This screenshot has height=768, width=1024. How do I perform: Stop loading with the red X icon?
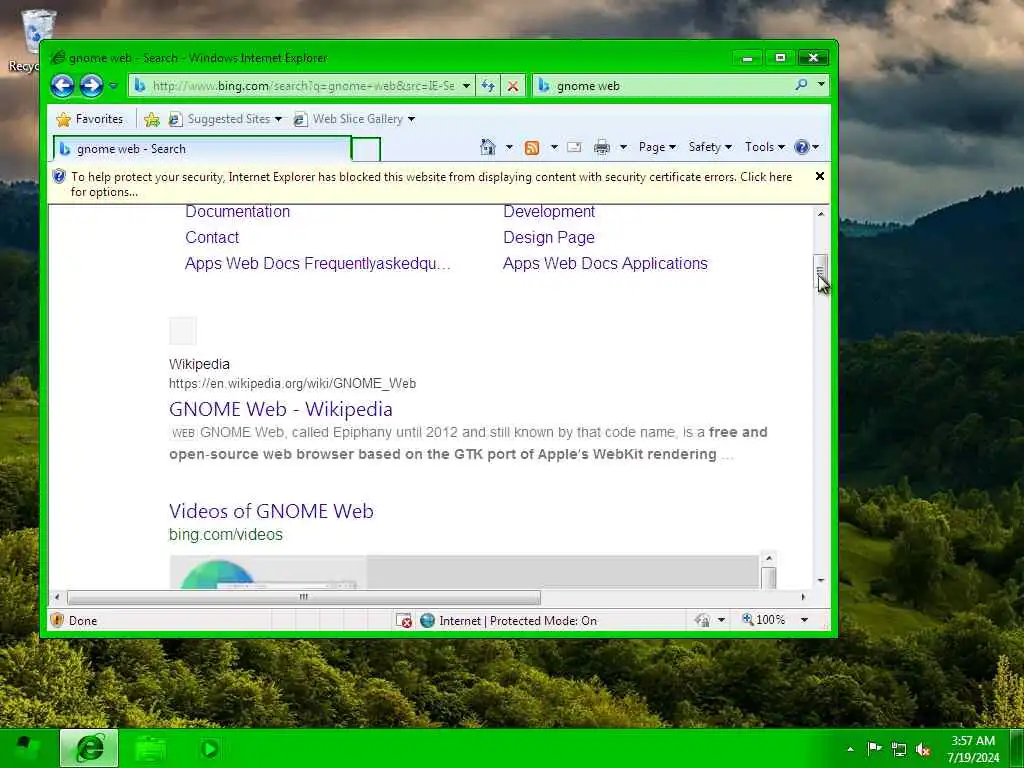point(513,86)
